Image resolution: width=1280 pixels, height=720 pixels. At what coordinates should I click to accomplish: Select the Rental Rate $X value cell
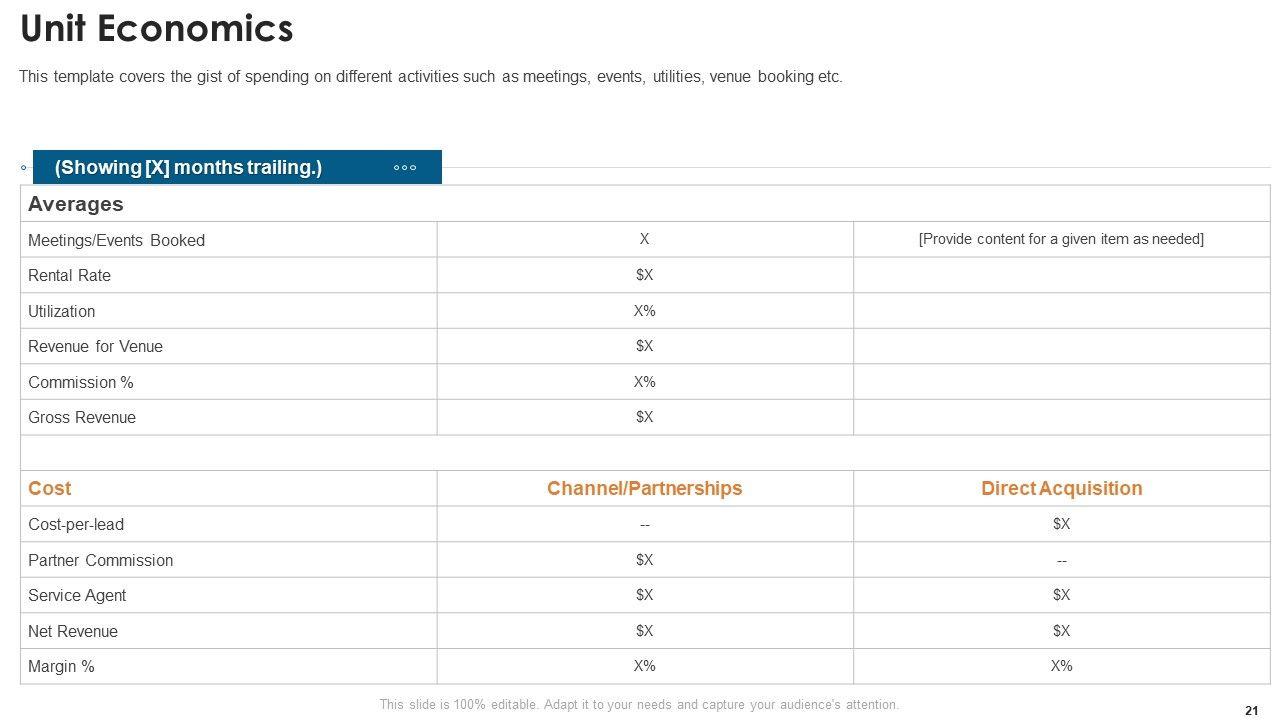tap(645, 275)
